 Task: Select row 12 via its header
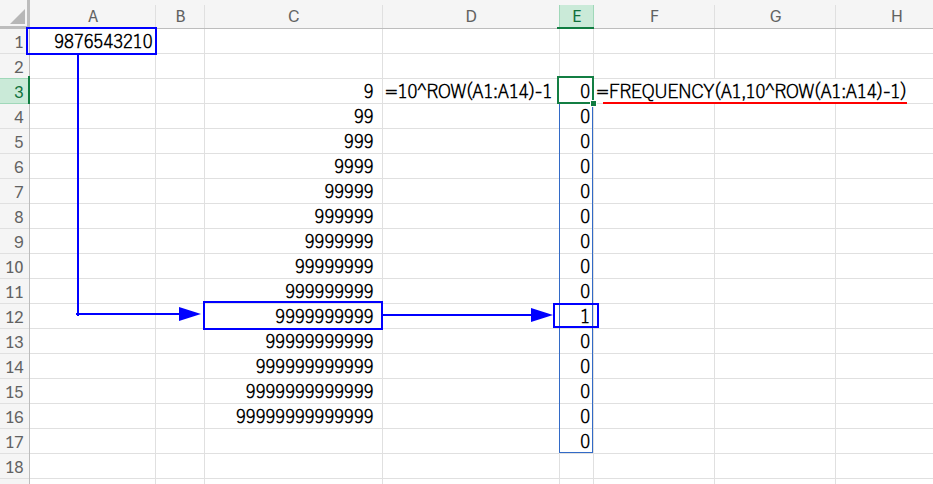(x=15, y=316)
